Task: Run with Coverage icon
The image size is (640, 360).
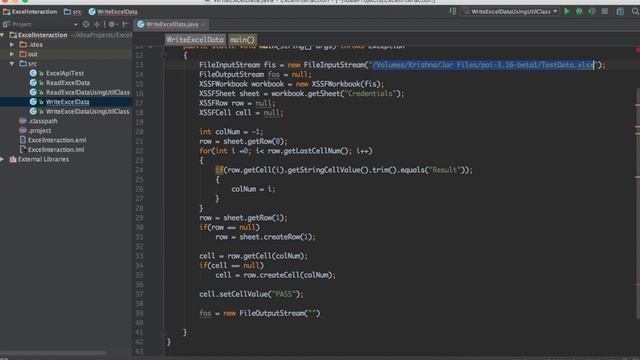Action: click(591, 11)
